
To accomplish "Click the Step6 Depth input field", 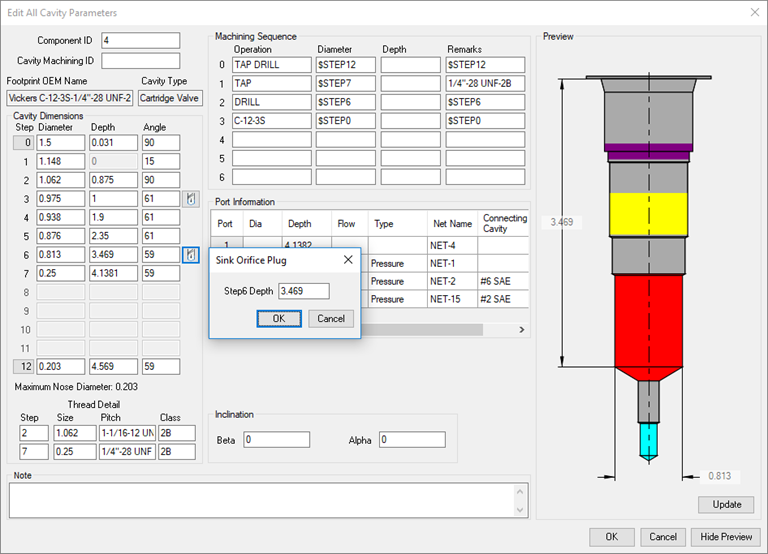I will 303,291.
